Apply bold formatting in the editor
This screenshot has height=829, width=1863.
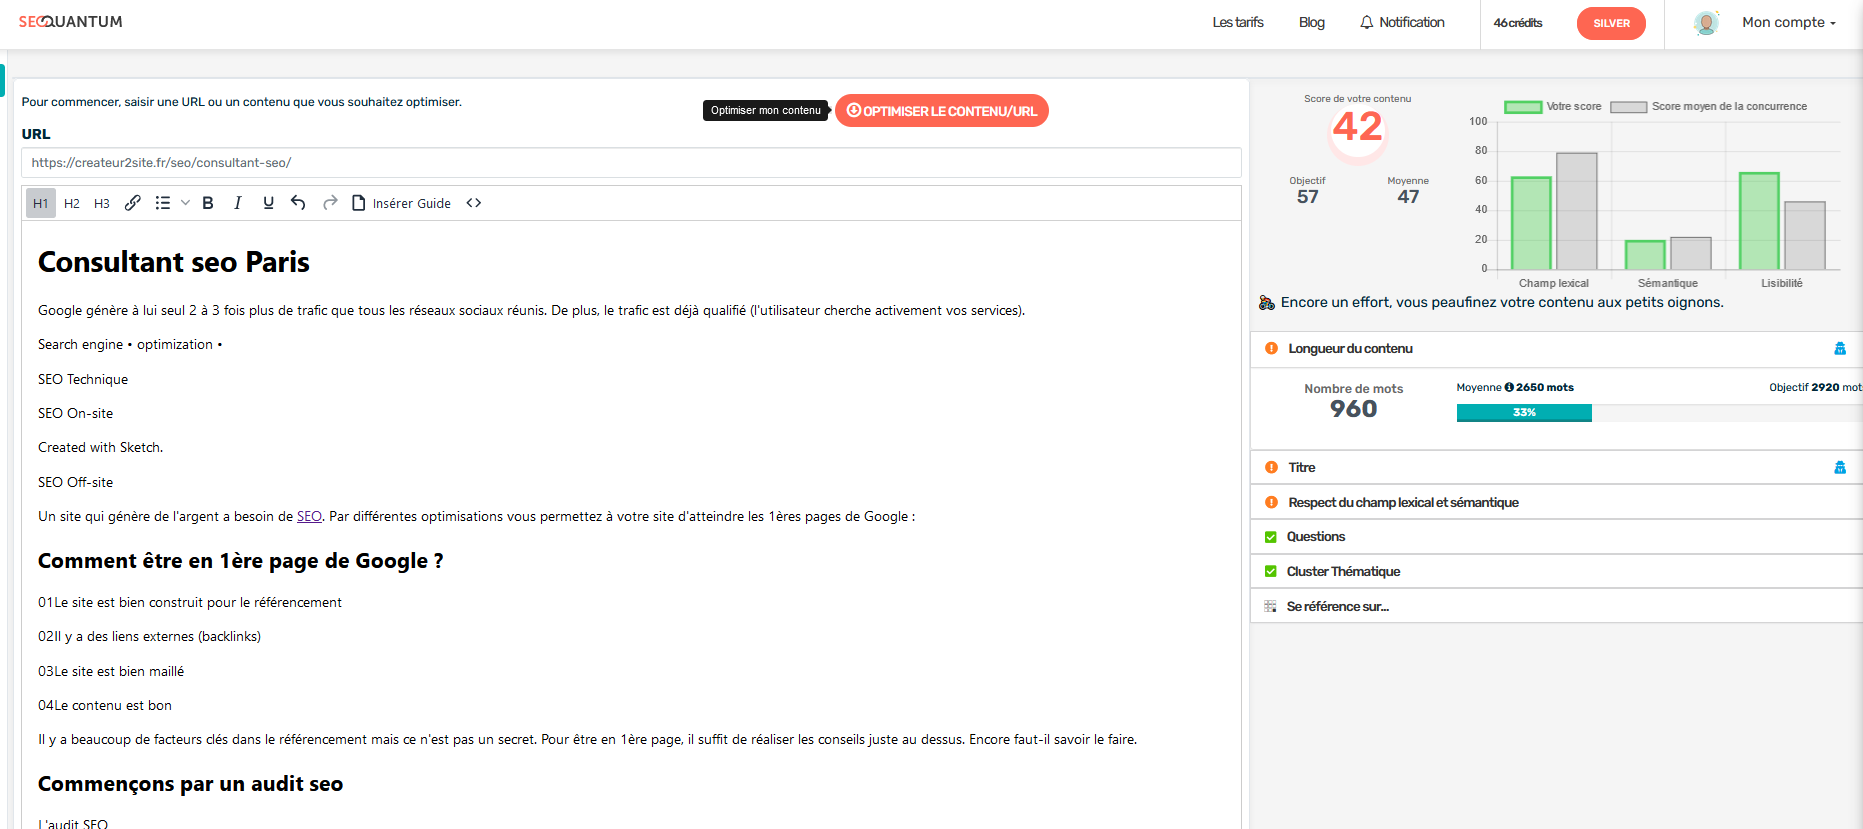coord(208,203)
